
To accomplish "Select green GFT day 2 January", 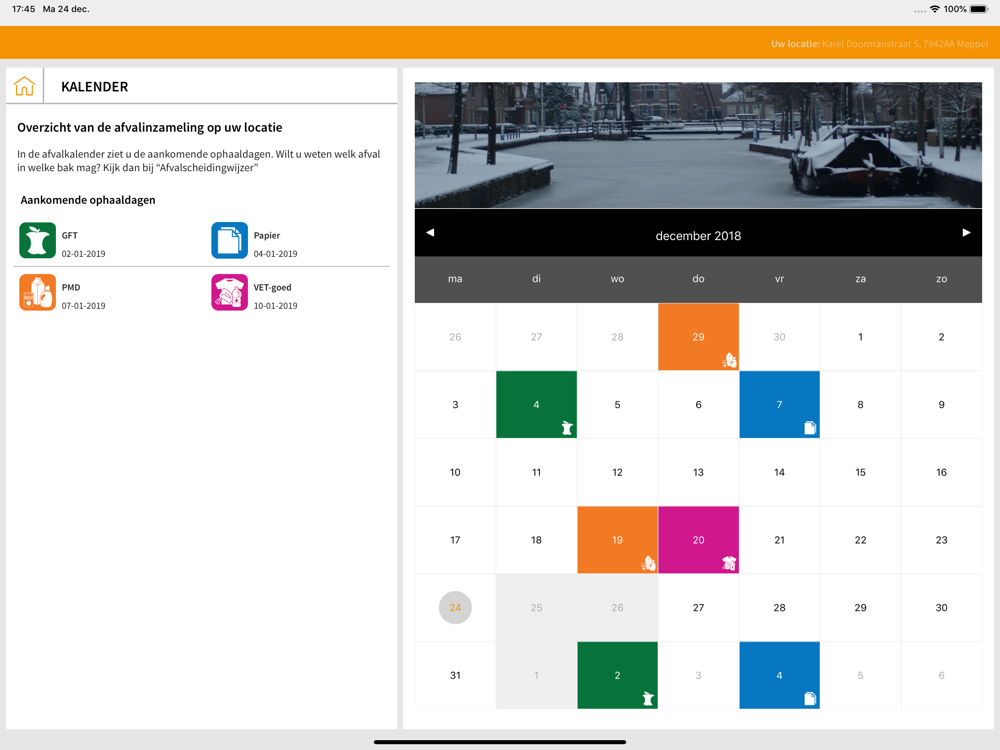I will pyautogui.click(x=617, y=675).
